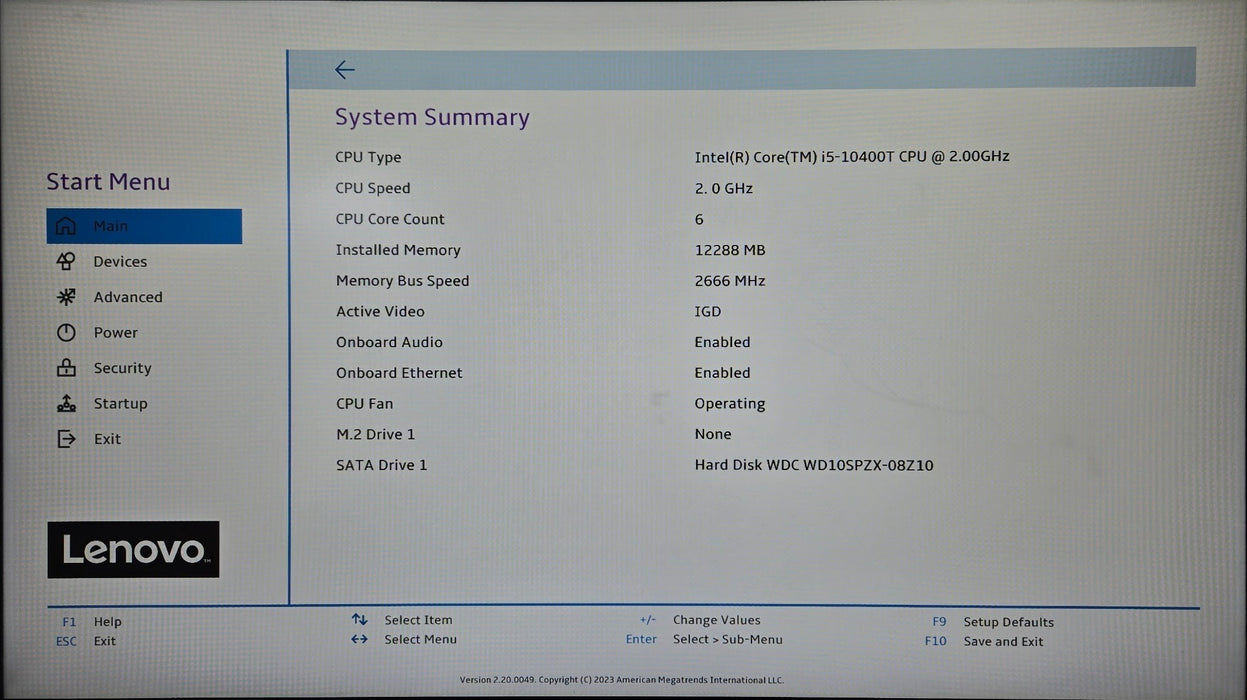1247x700 pixels.
Task: Click the IGD value
Action: pyautogui.click(x=708, y=312)
